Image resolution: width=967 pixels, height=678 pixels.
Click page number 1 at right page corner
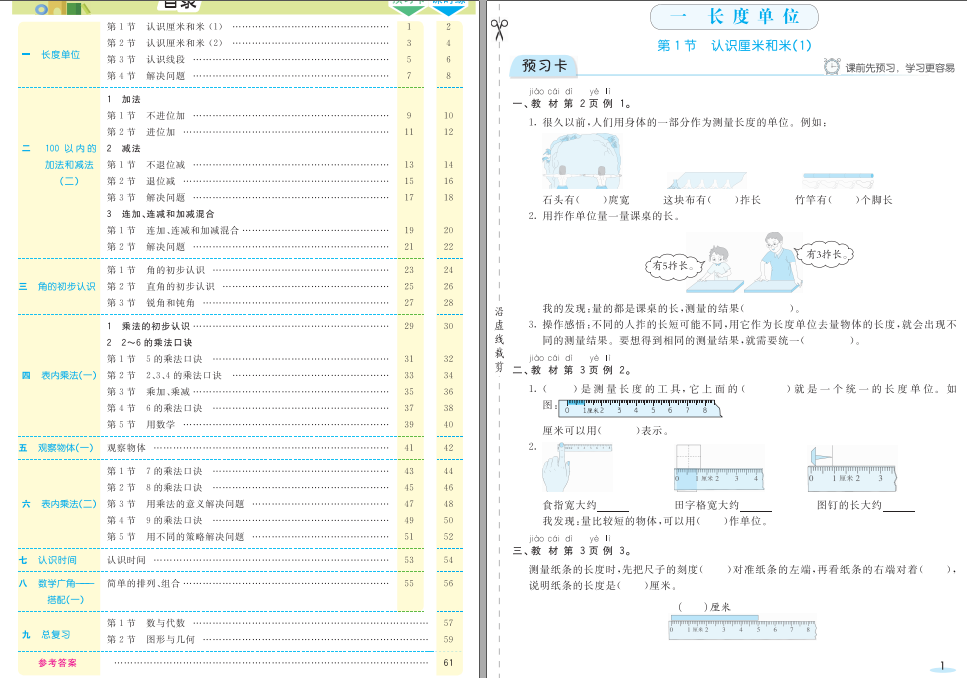[x=942, y=666]
